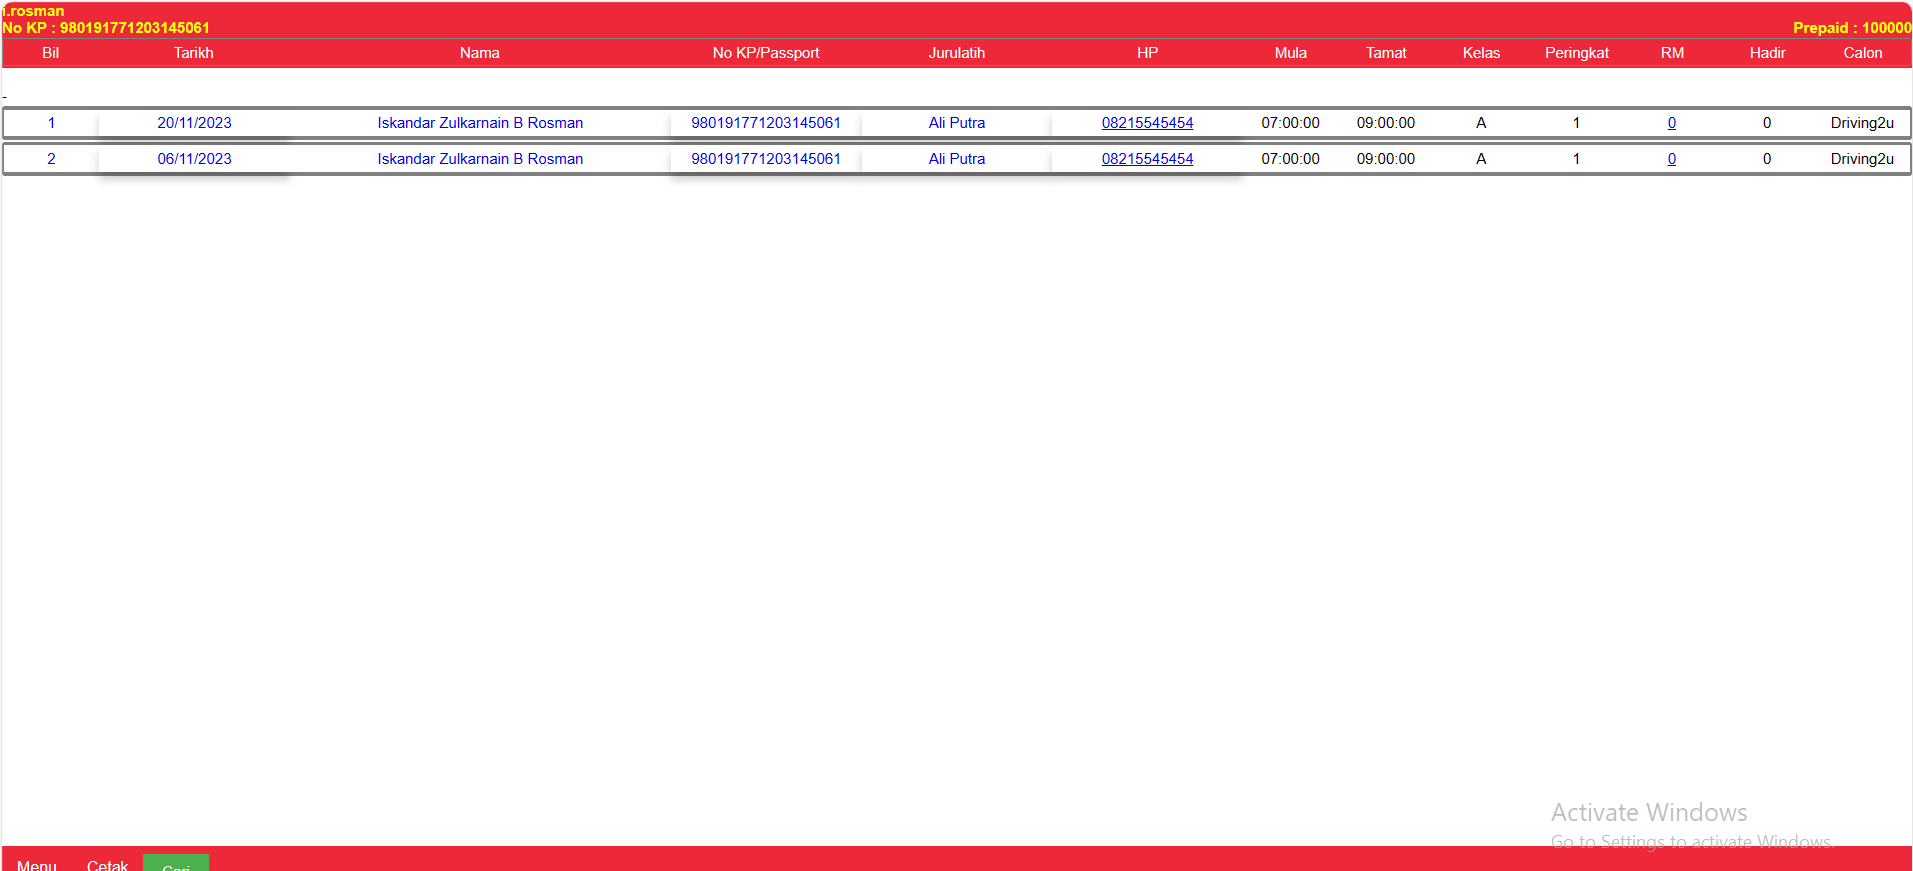Open HP link 08215545454 in row 2
The width and height of the screenshot is (1913, 871).
tap(1147, 159)
